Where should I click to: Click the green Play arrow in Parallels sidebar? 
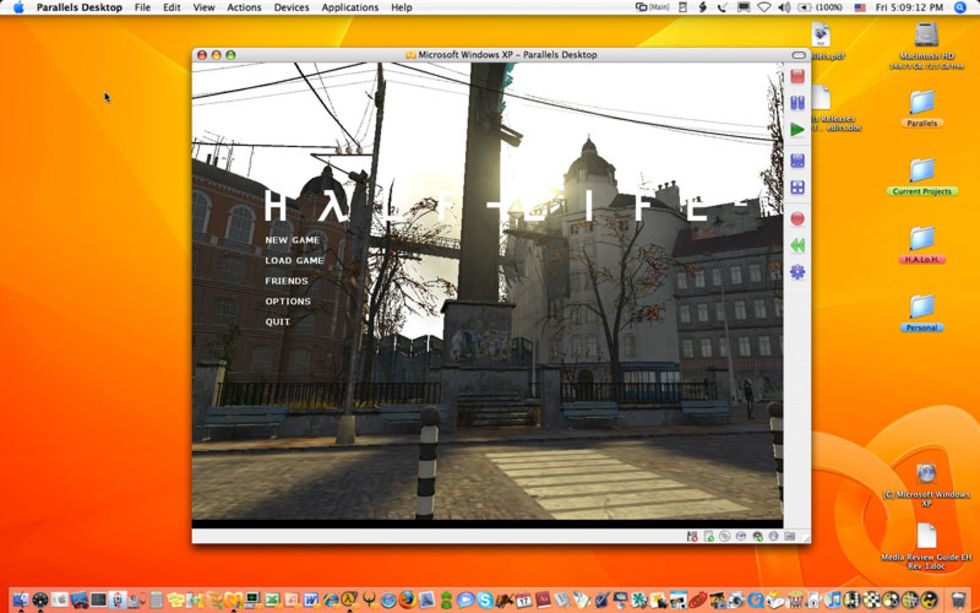pyautogui.click(x=797, y=130)
